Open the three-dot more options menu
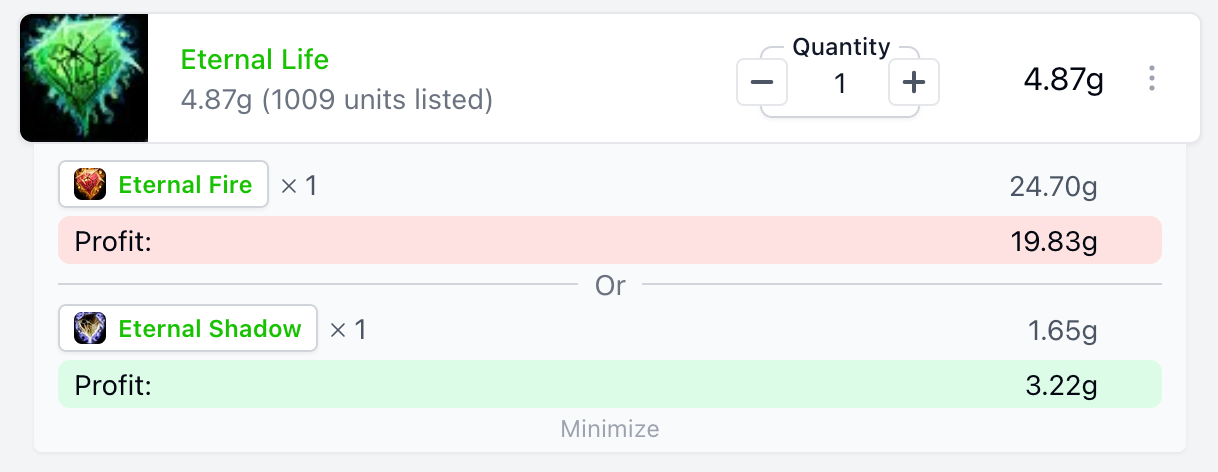Viewport: 1218px width, 472px height. 1152,79
